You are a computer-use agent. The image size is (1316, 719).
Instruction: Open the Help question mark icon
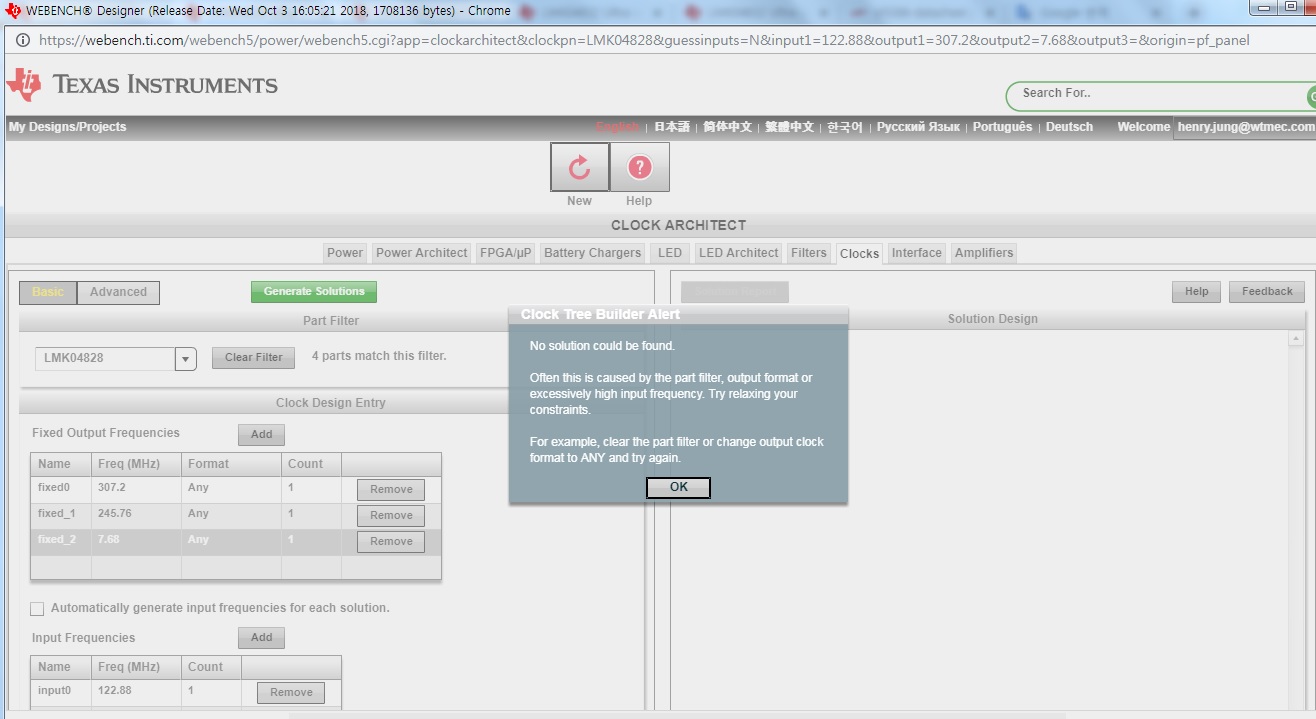click(639, 167)
